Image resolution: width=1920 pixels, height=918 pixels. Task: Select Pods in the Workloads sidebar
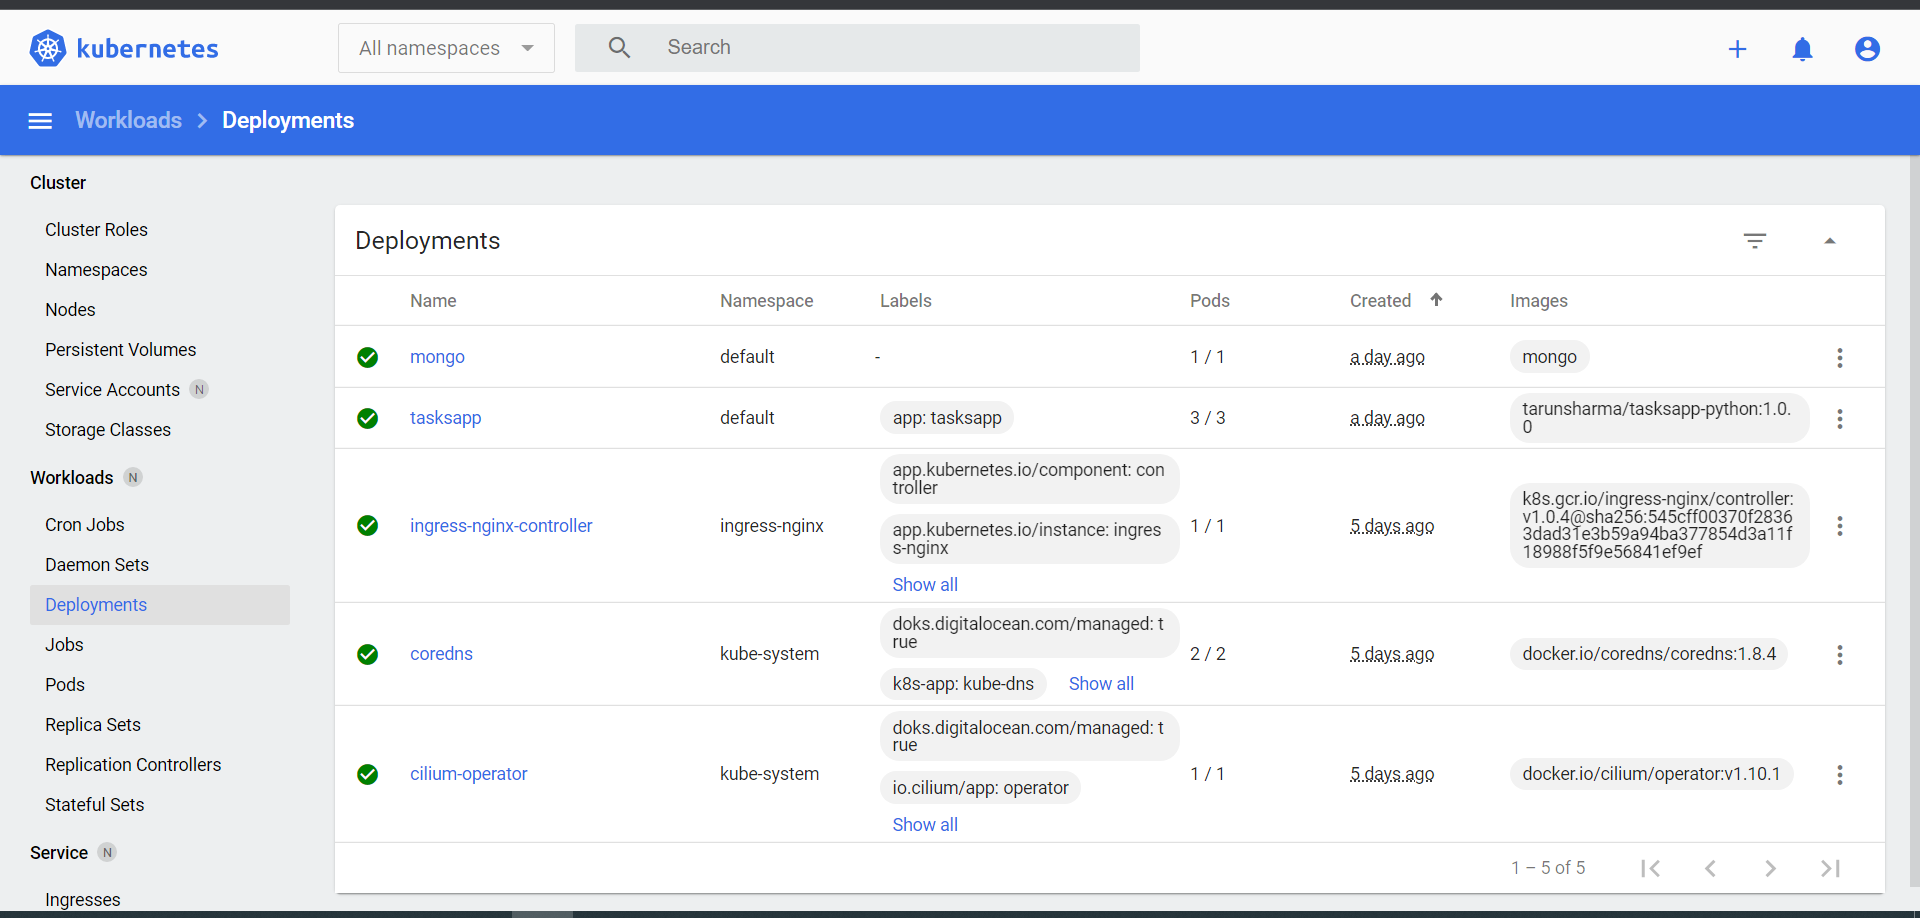[x=64, y=684]
